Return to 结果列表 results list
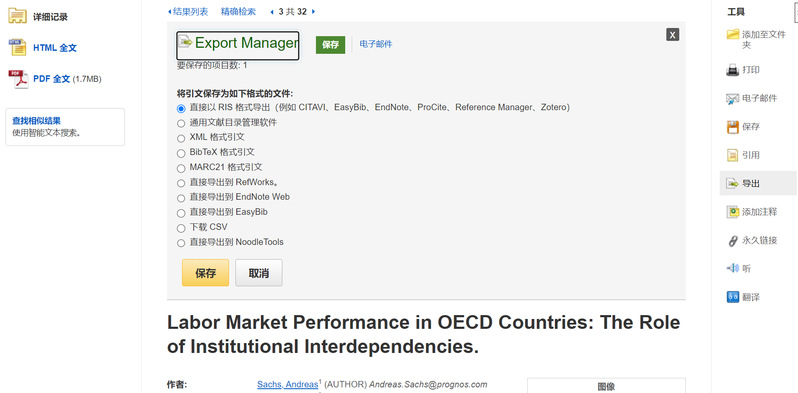798x393 pixels. (188, 12)
